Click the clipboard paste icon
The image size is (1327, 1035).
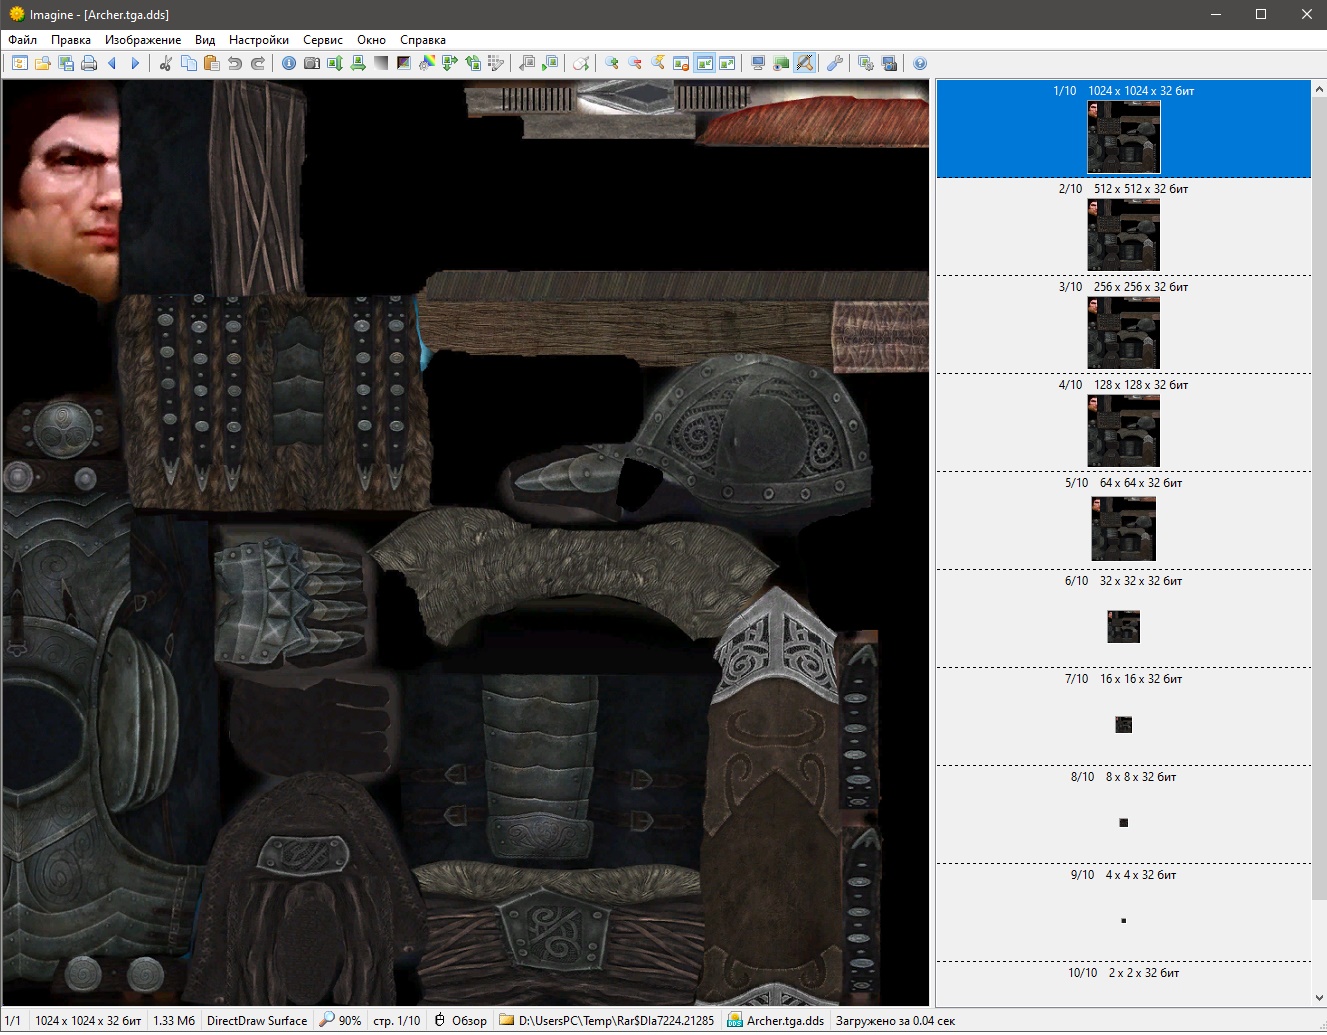coord(212,63)
